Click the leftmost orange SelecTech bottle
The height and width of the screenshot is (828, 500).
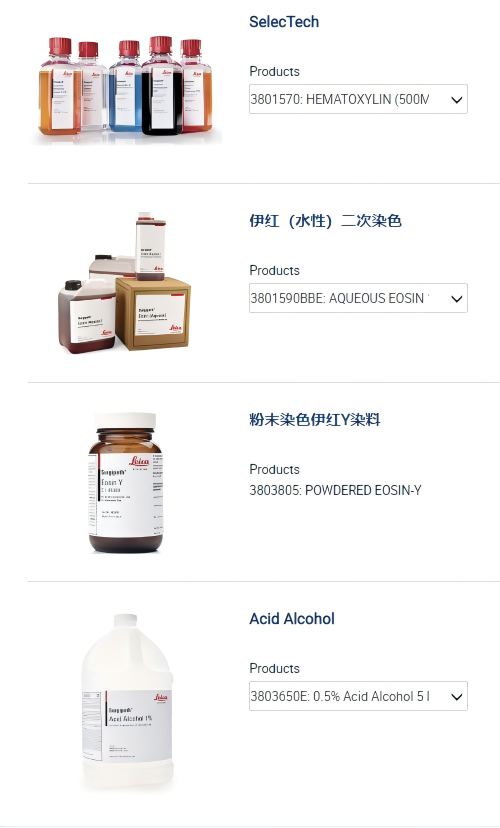coord(60,86)
